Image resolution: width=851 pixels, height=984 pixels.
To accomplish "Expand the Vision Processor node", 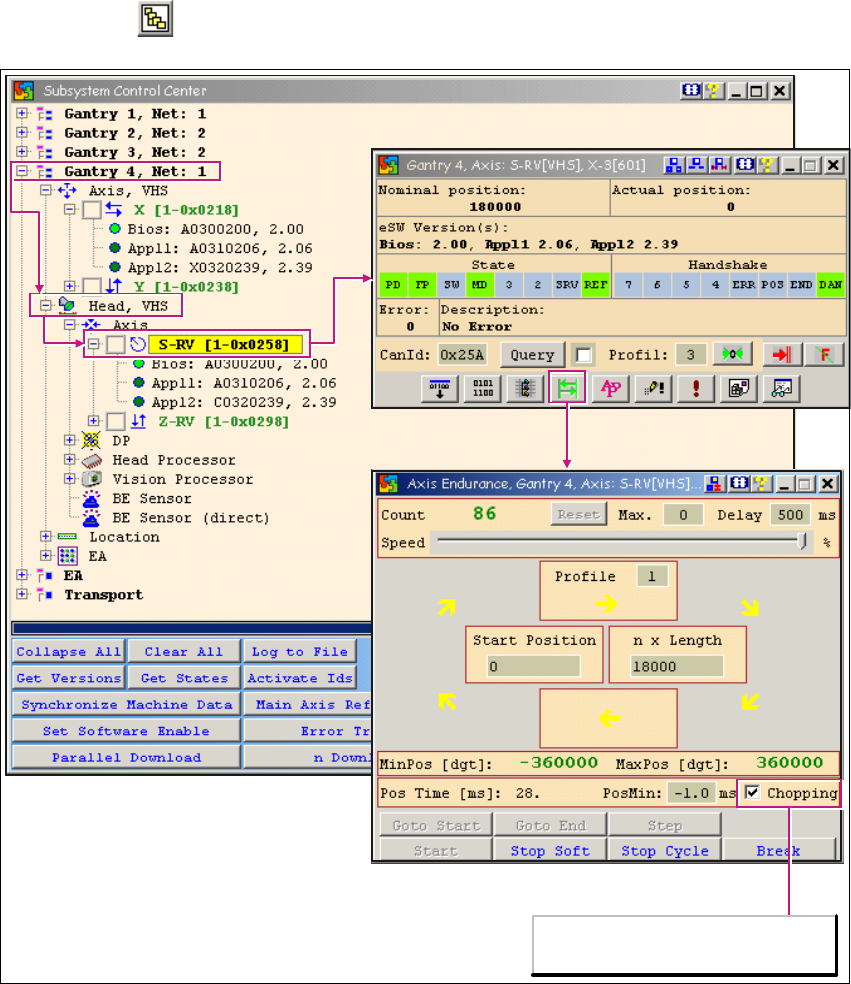I will [x=70, y=479].
